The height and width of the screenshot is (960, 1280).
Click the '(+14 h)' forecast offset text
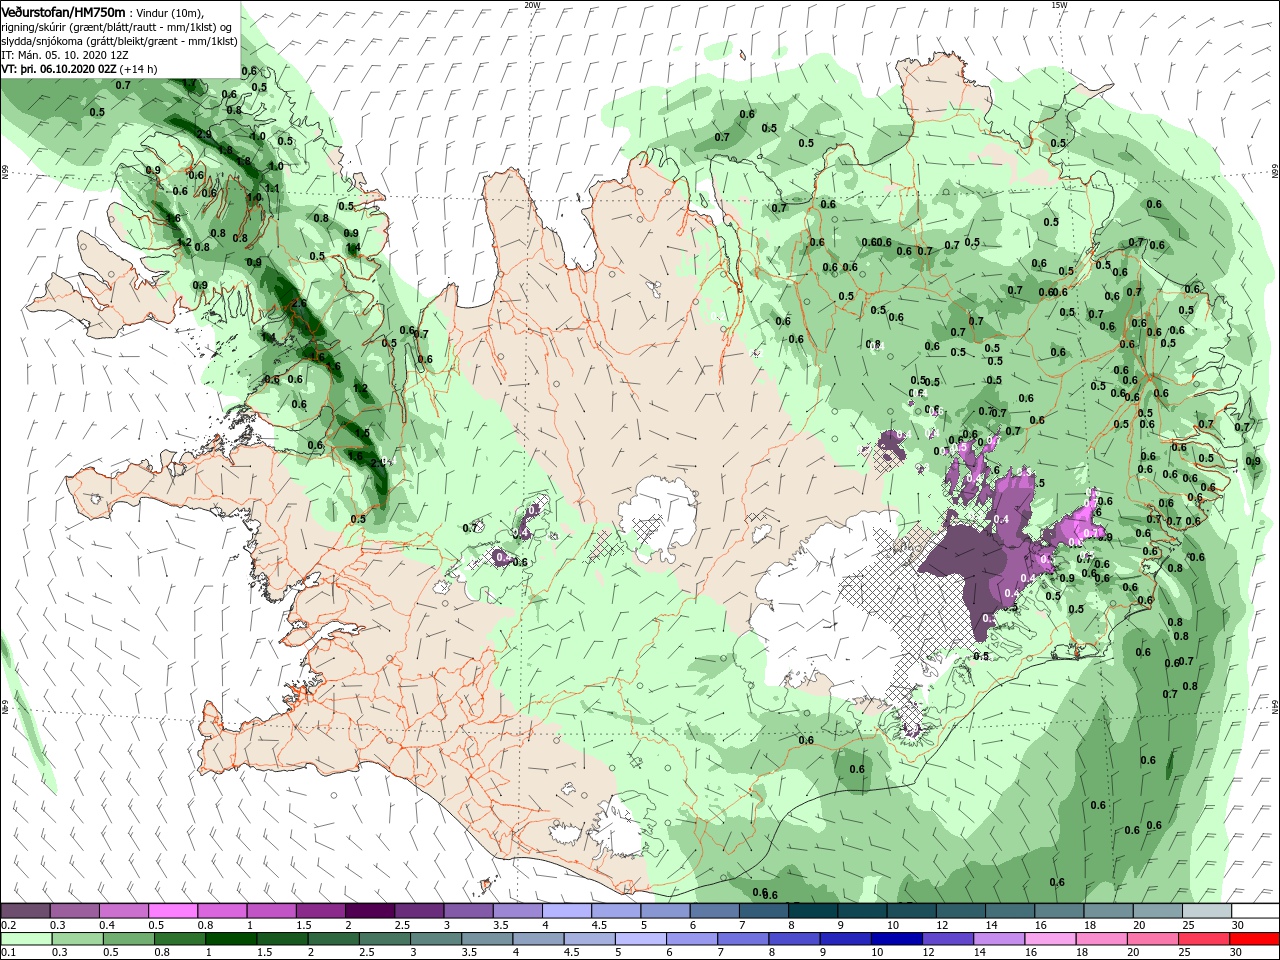point(138,70)
